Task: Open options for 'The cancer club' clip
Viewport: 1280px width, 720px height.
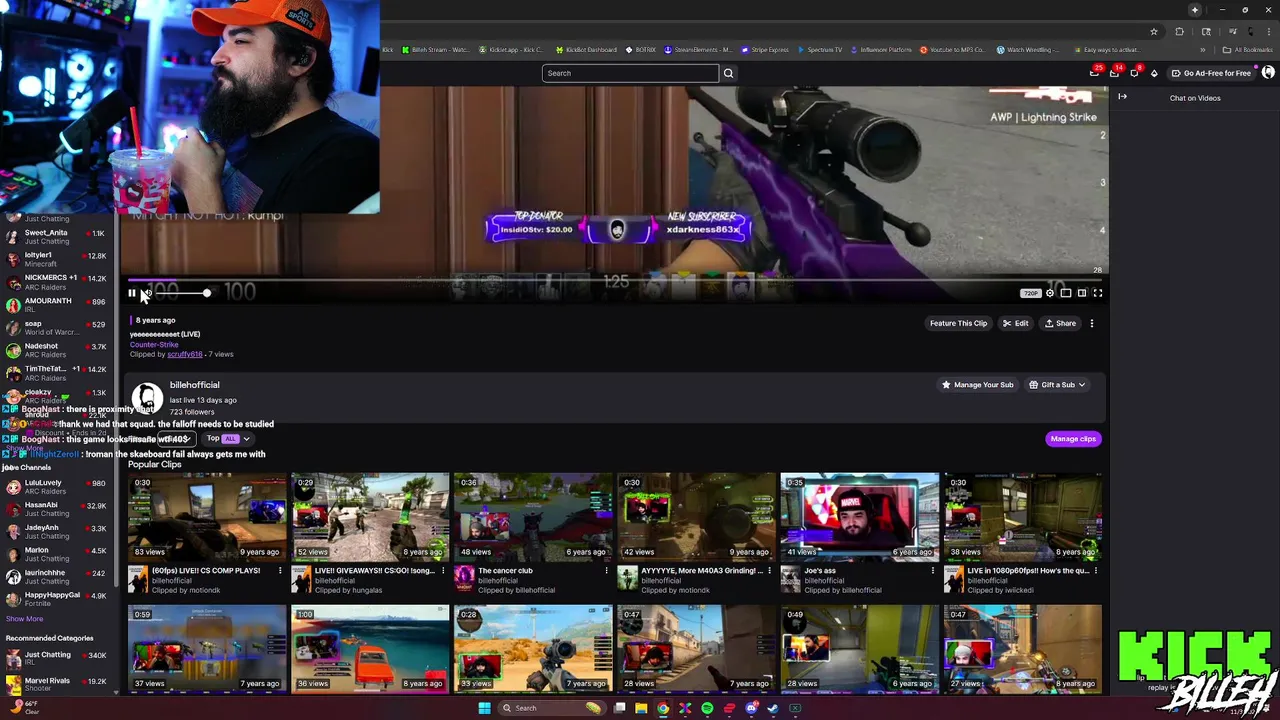Action: (606, 571)
